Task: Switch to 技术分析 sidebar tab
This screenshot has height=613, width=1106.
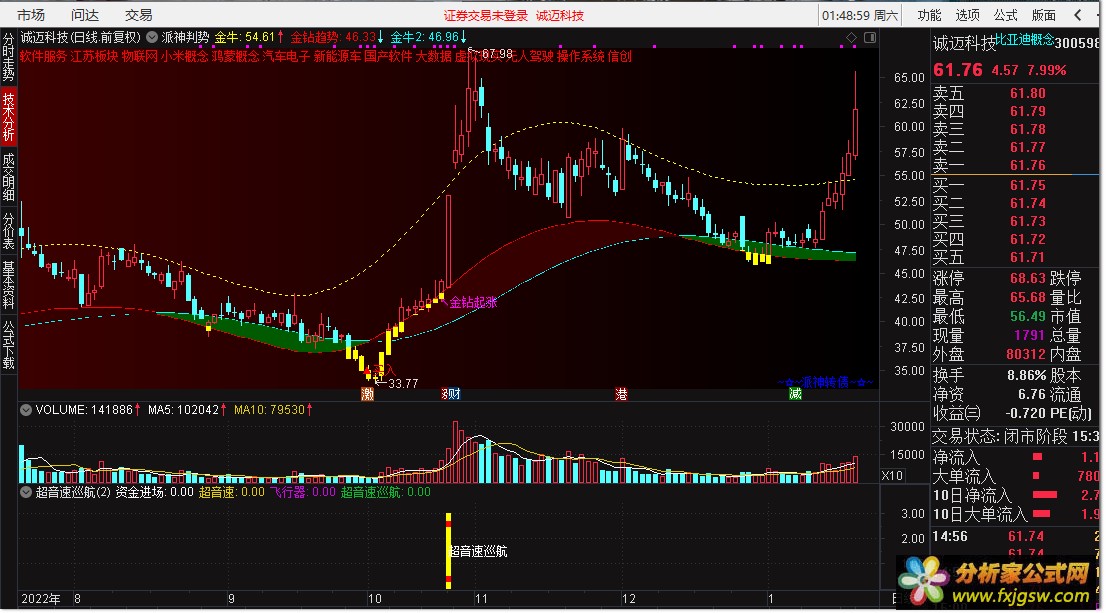Action: coord(8,116)
